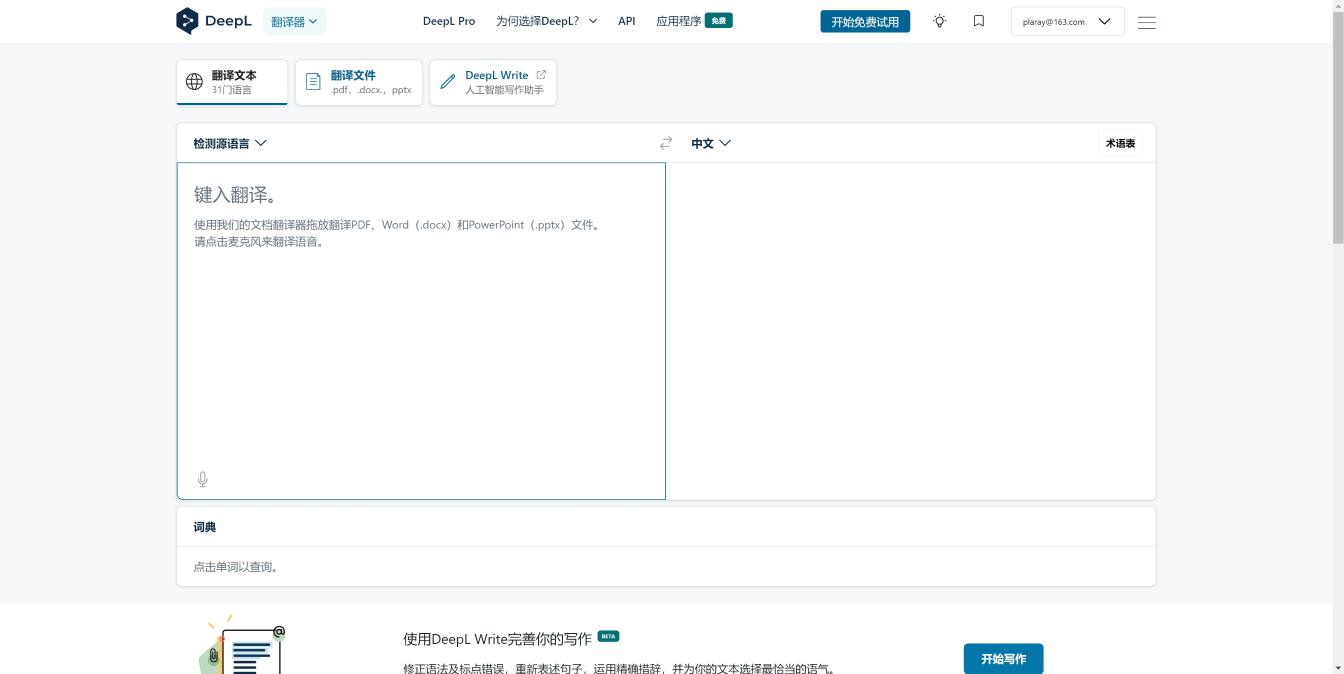Click the 术语表 glossary button

click(1120, 143)
